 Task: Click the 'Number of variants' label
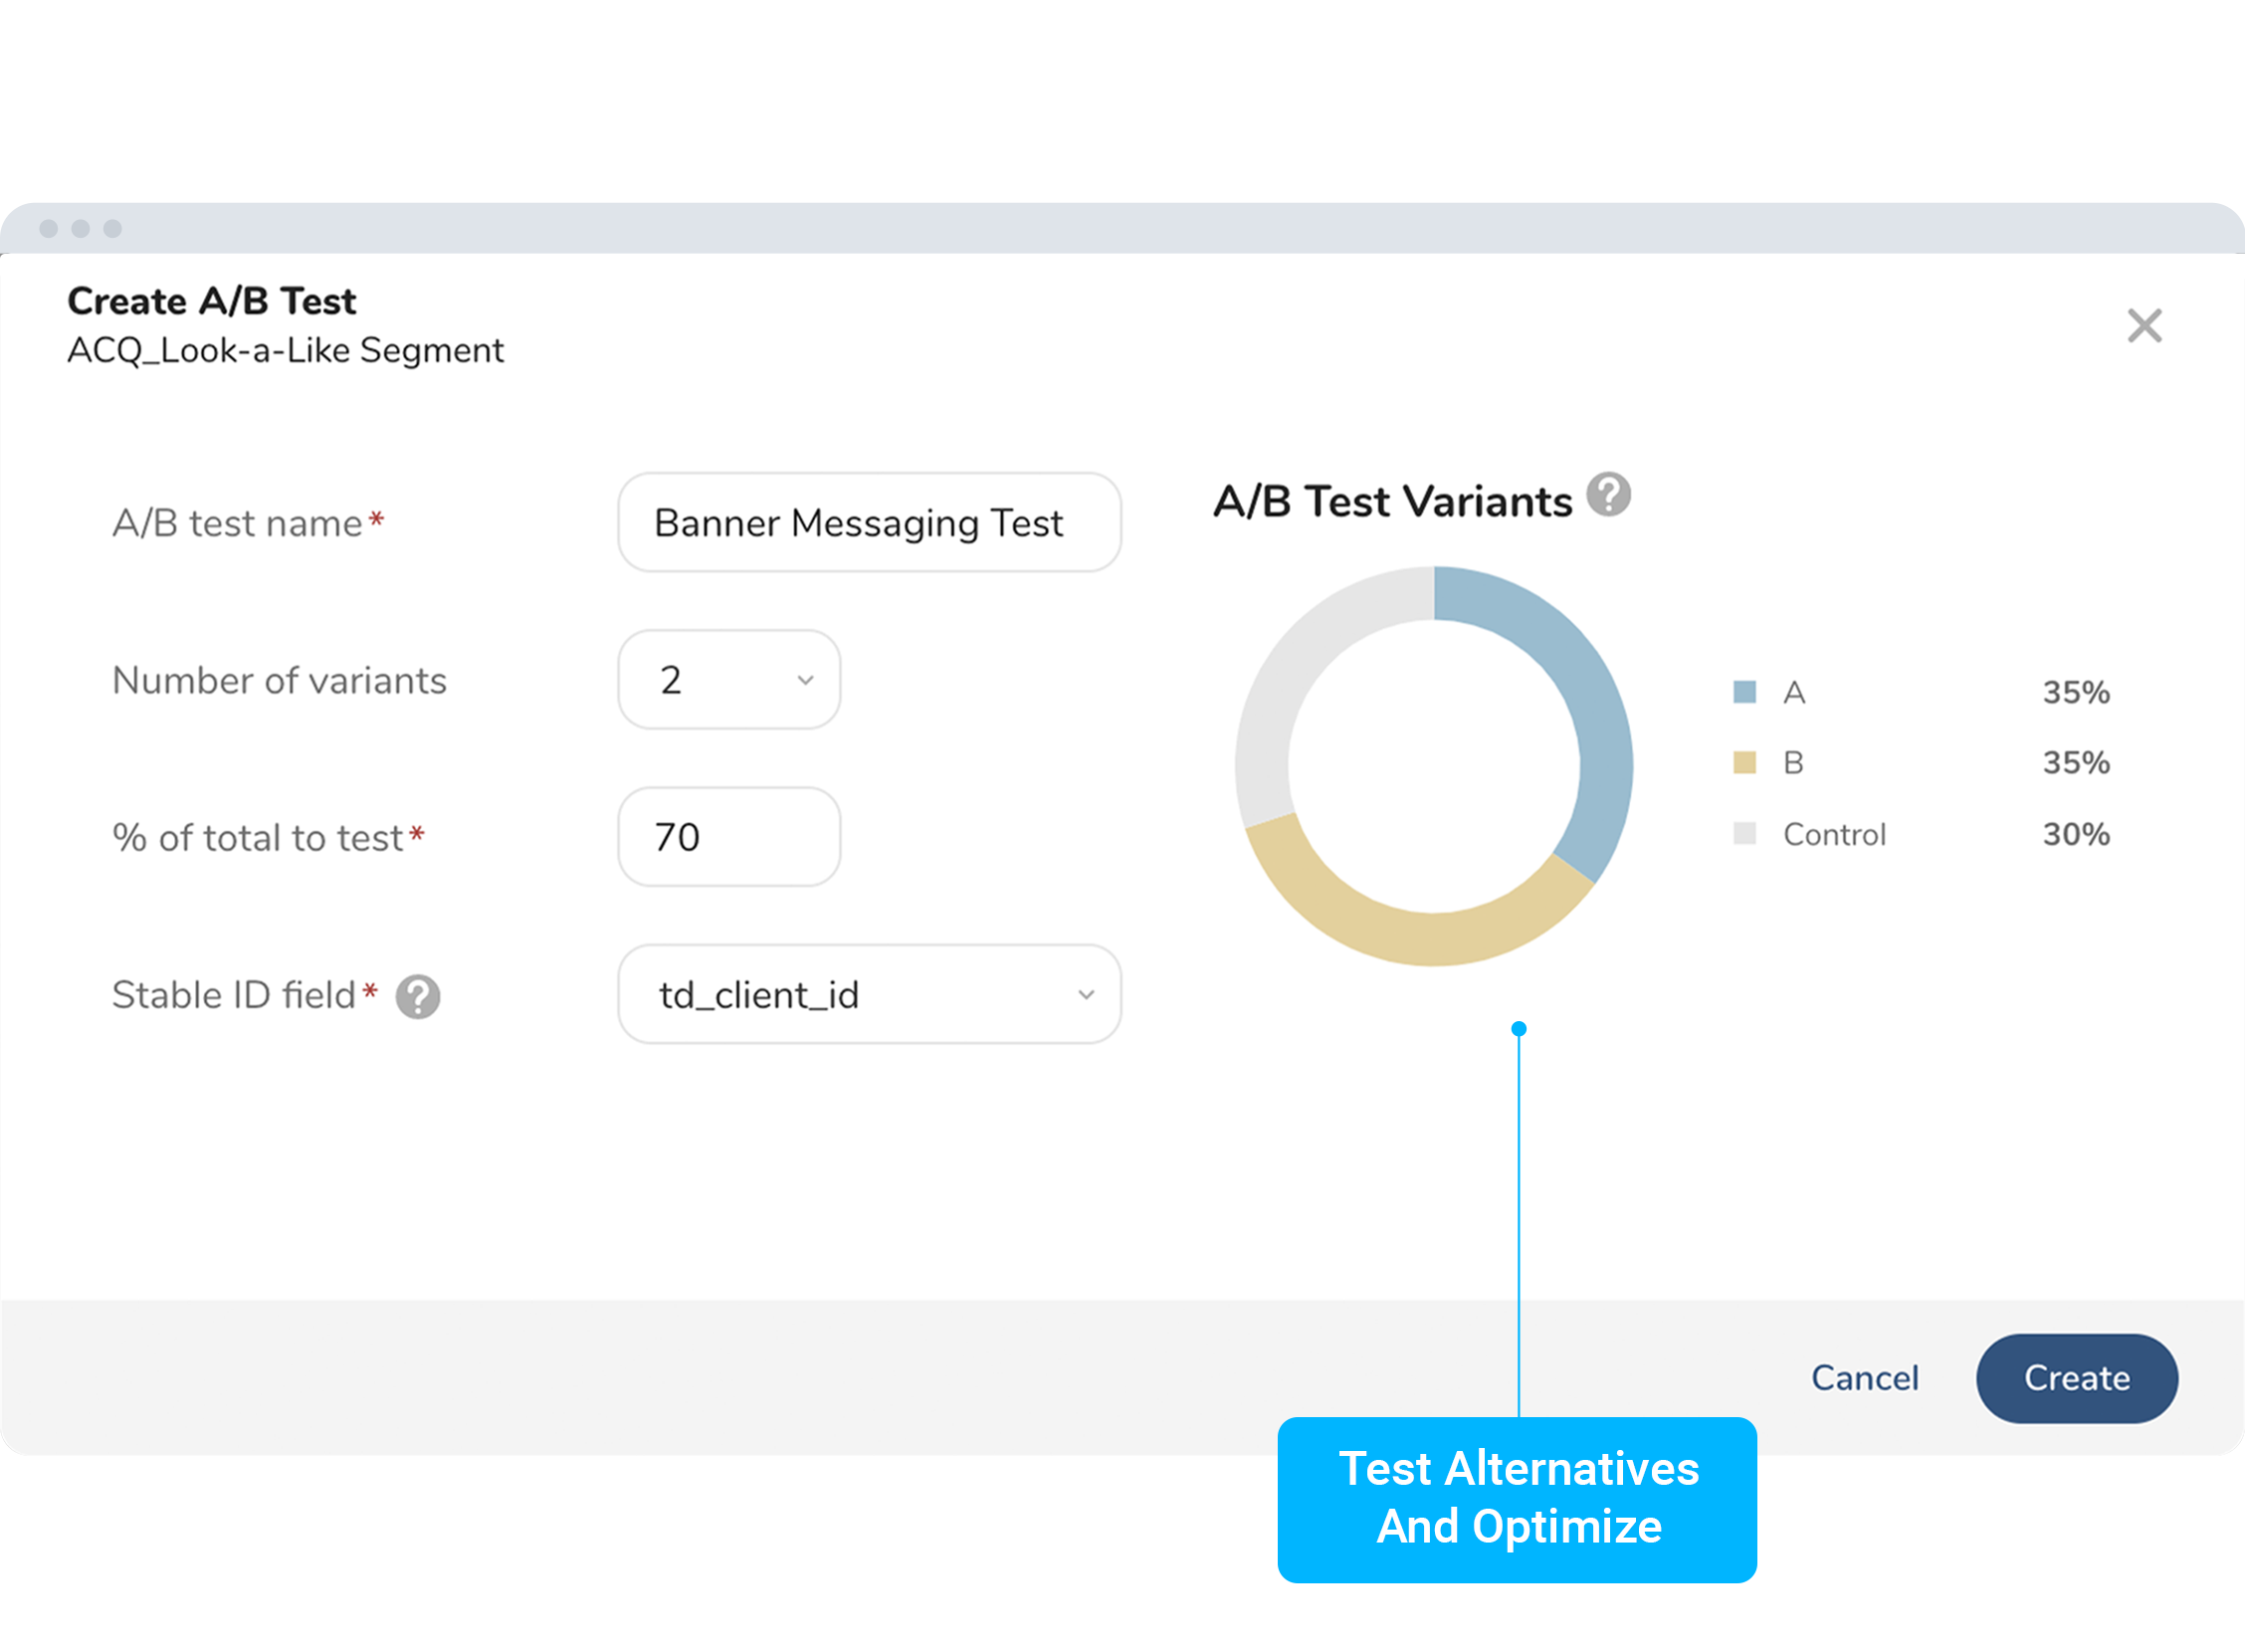279,681
